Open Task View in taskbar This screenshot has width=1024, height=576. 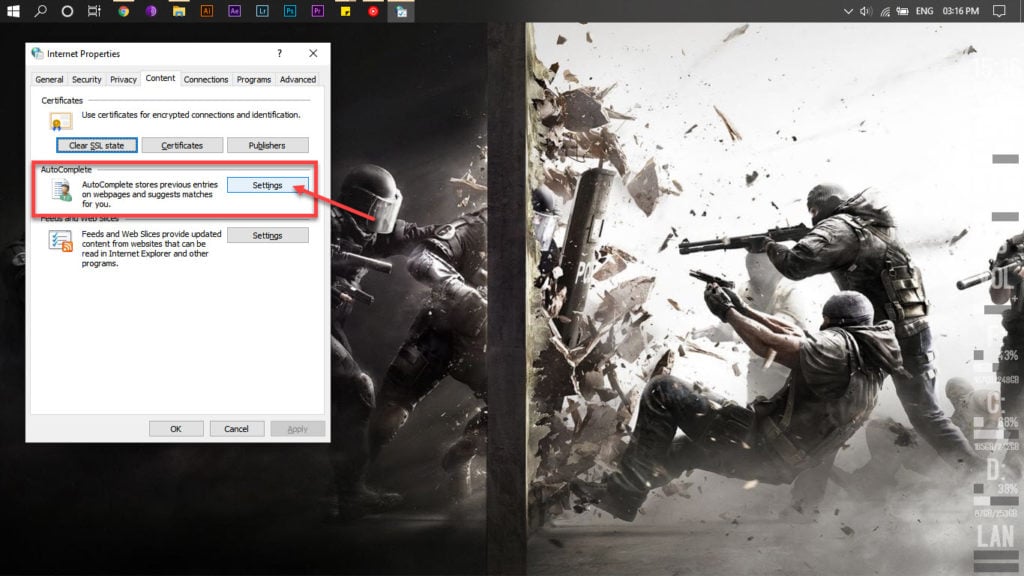tap(95, 11)
